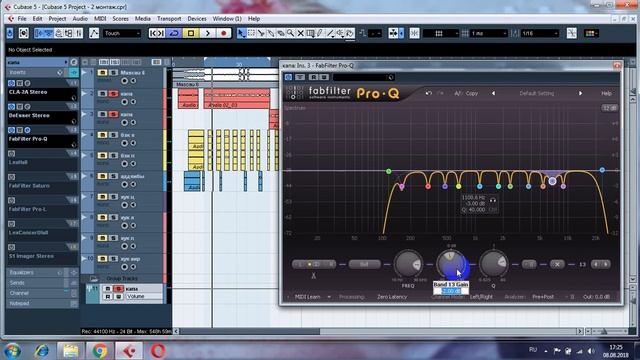This screenshot has height=360, width=640.
Task: Toggle power for CLA-2A Stereo insert
Action: point(11,83)
